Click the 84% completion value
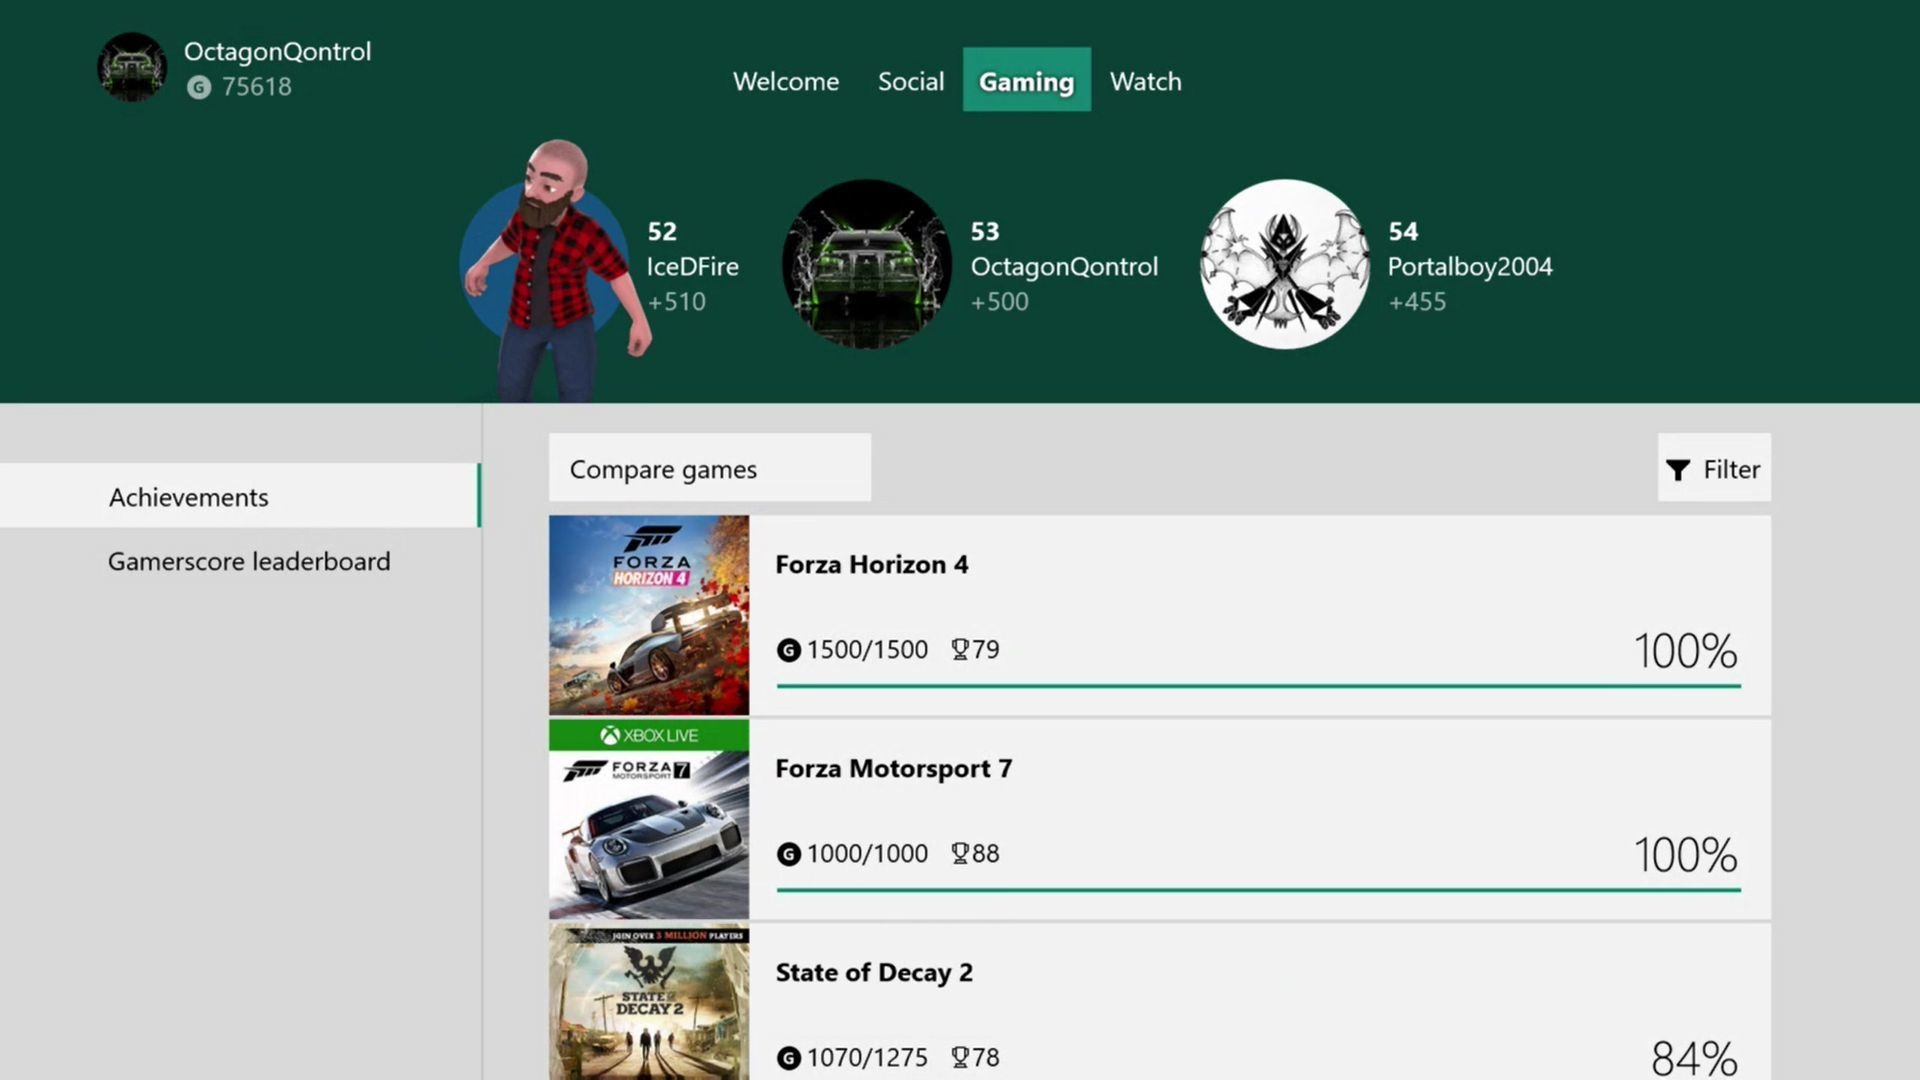 pyautogui.click(x=1694, y=1058)
